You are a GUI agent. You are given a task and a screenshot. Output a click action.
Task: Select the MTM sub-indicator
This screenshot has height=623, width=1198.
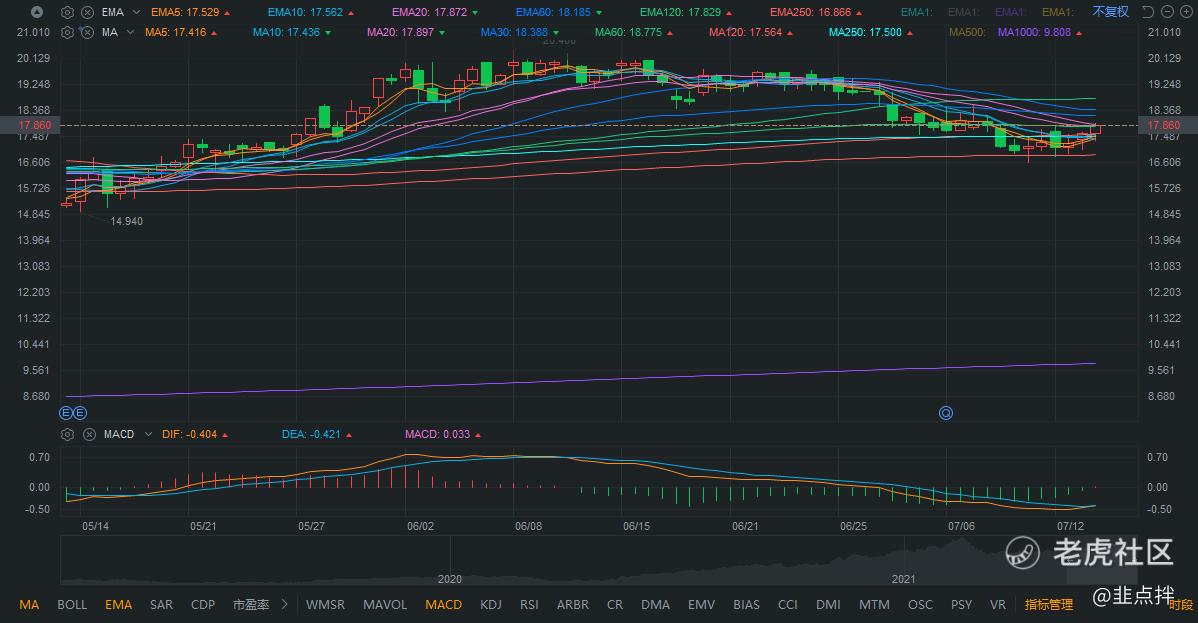pyautogui.click(x=874, y=605)
